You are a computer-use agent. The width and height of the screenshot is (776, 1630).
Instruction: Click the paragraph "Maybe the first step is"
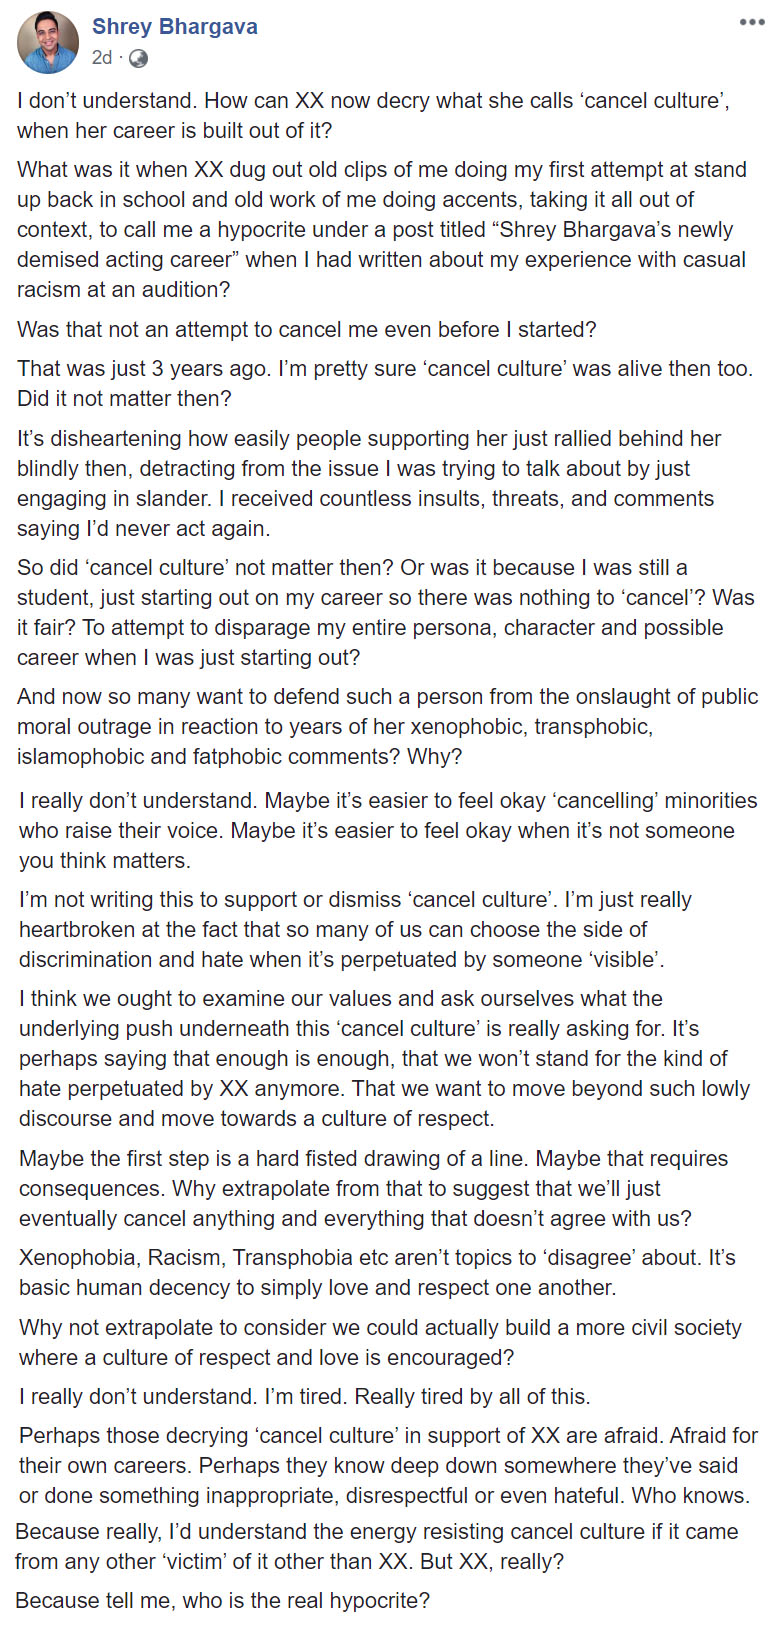tap(373, 1188)
